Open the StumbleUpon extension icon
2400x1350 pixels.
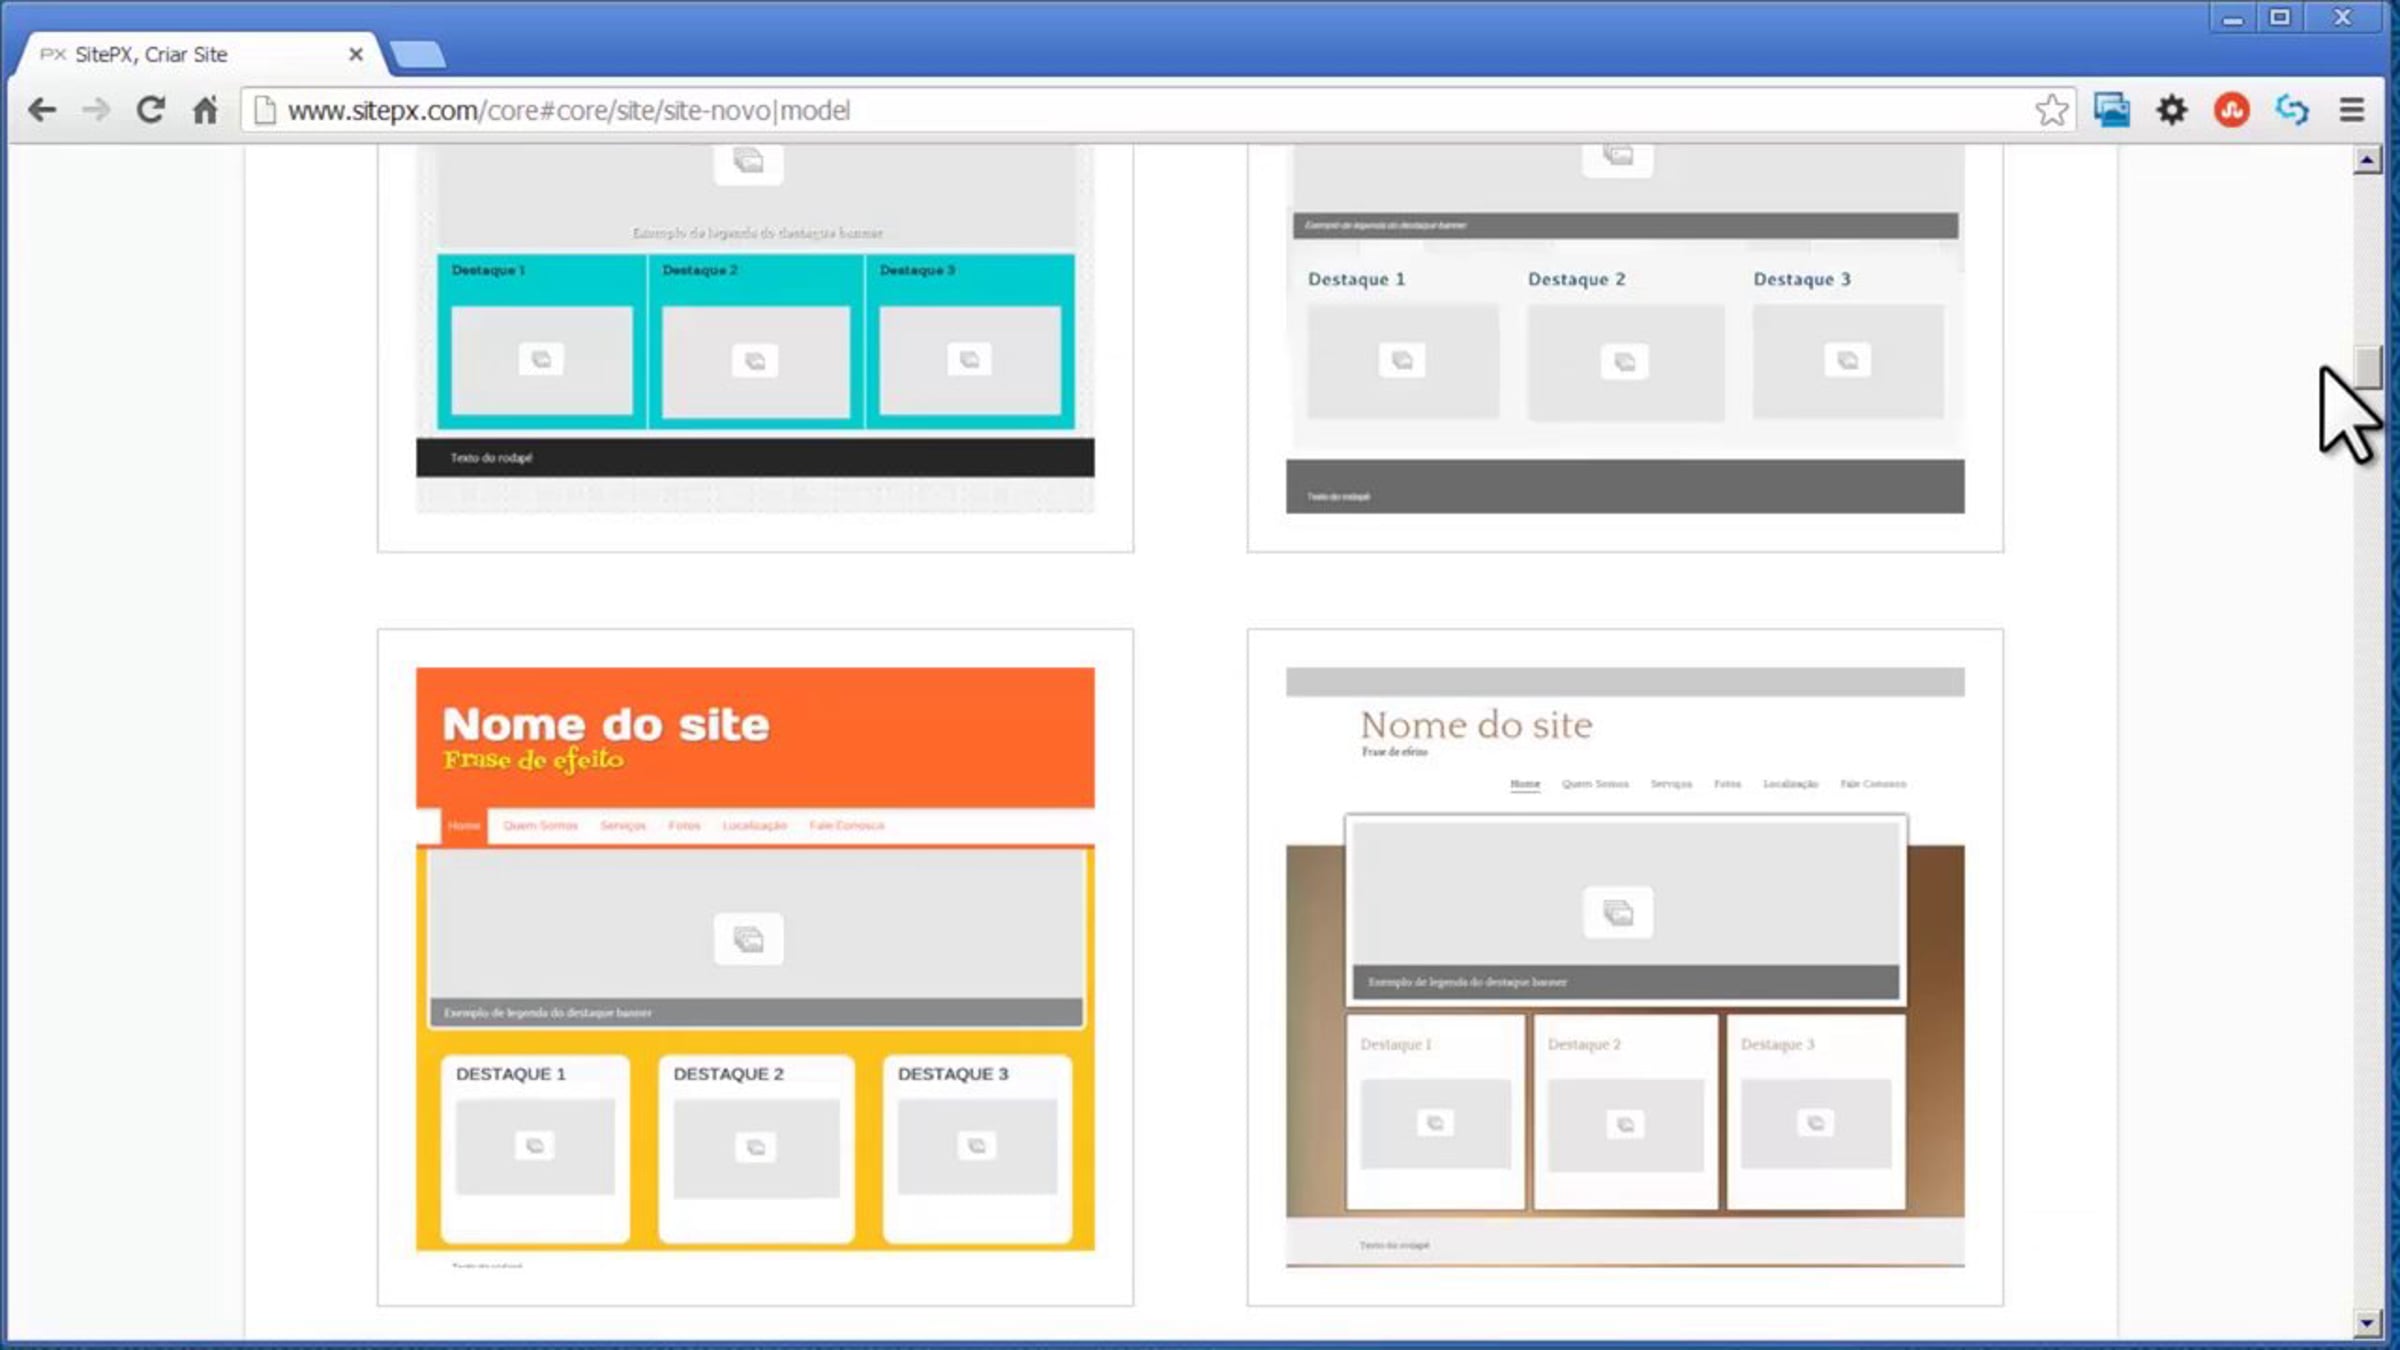2232,110
